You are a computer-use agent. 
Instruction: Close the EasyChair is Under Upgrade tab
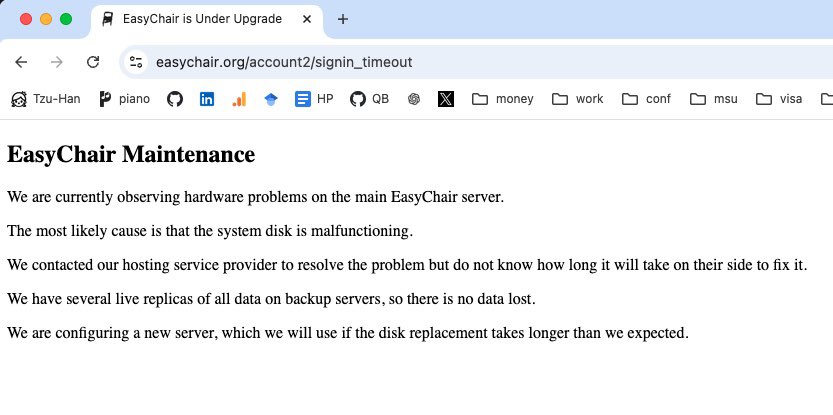tap(307, 19)
